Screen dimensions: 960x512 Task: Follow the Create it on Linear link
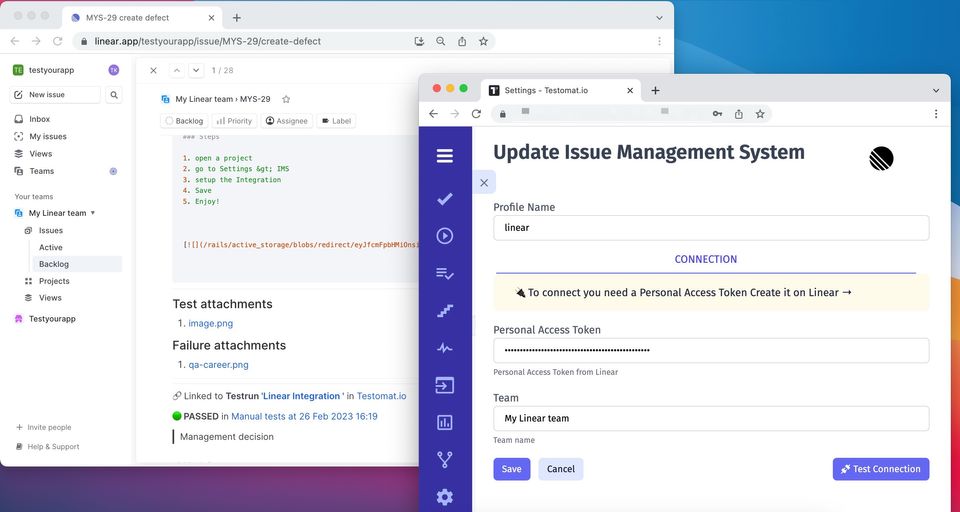click(x=801, y=292)
